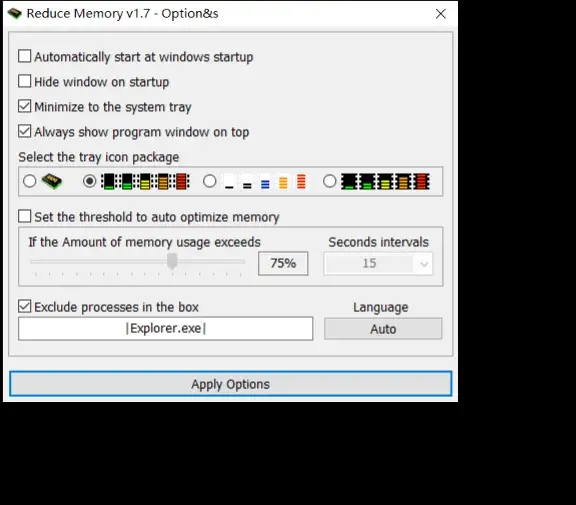
Task: Disable Always show program window on top
Action: [25, 131]
